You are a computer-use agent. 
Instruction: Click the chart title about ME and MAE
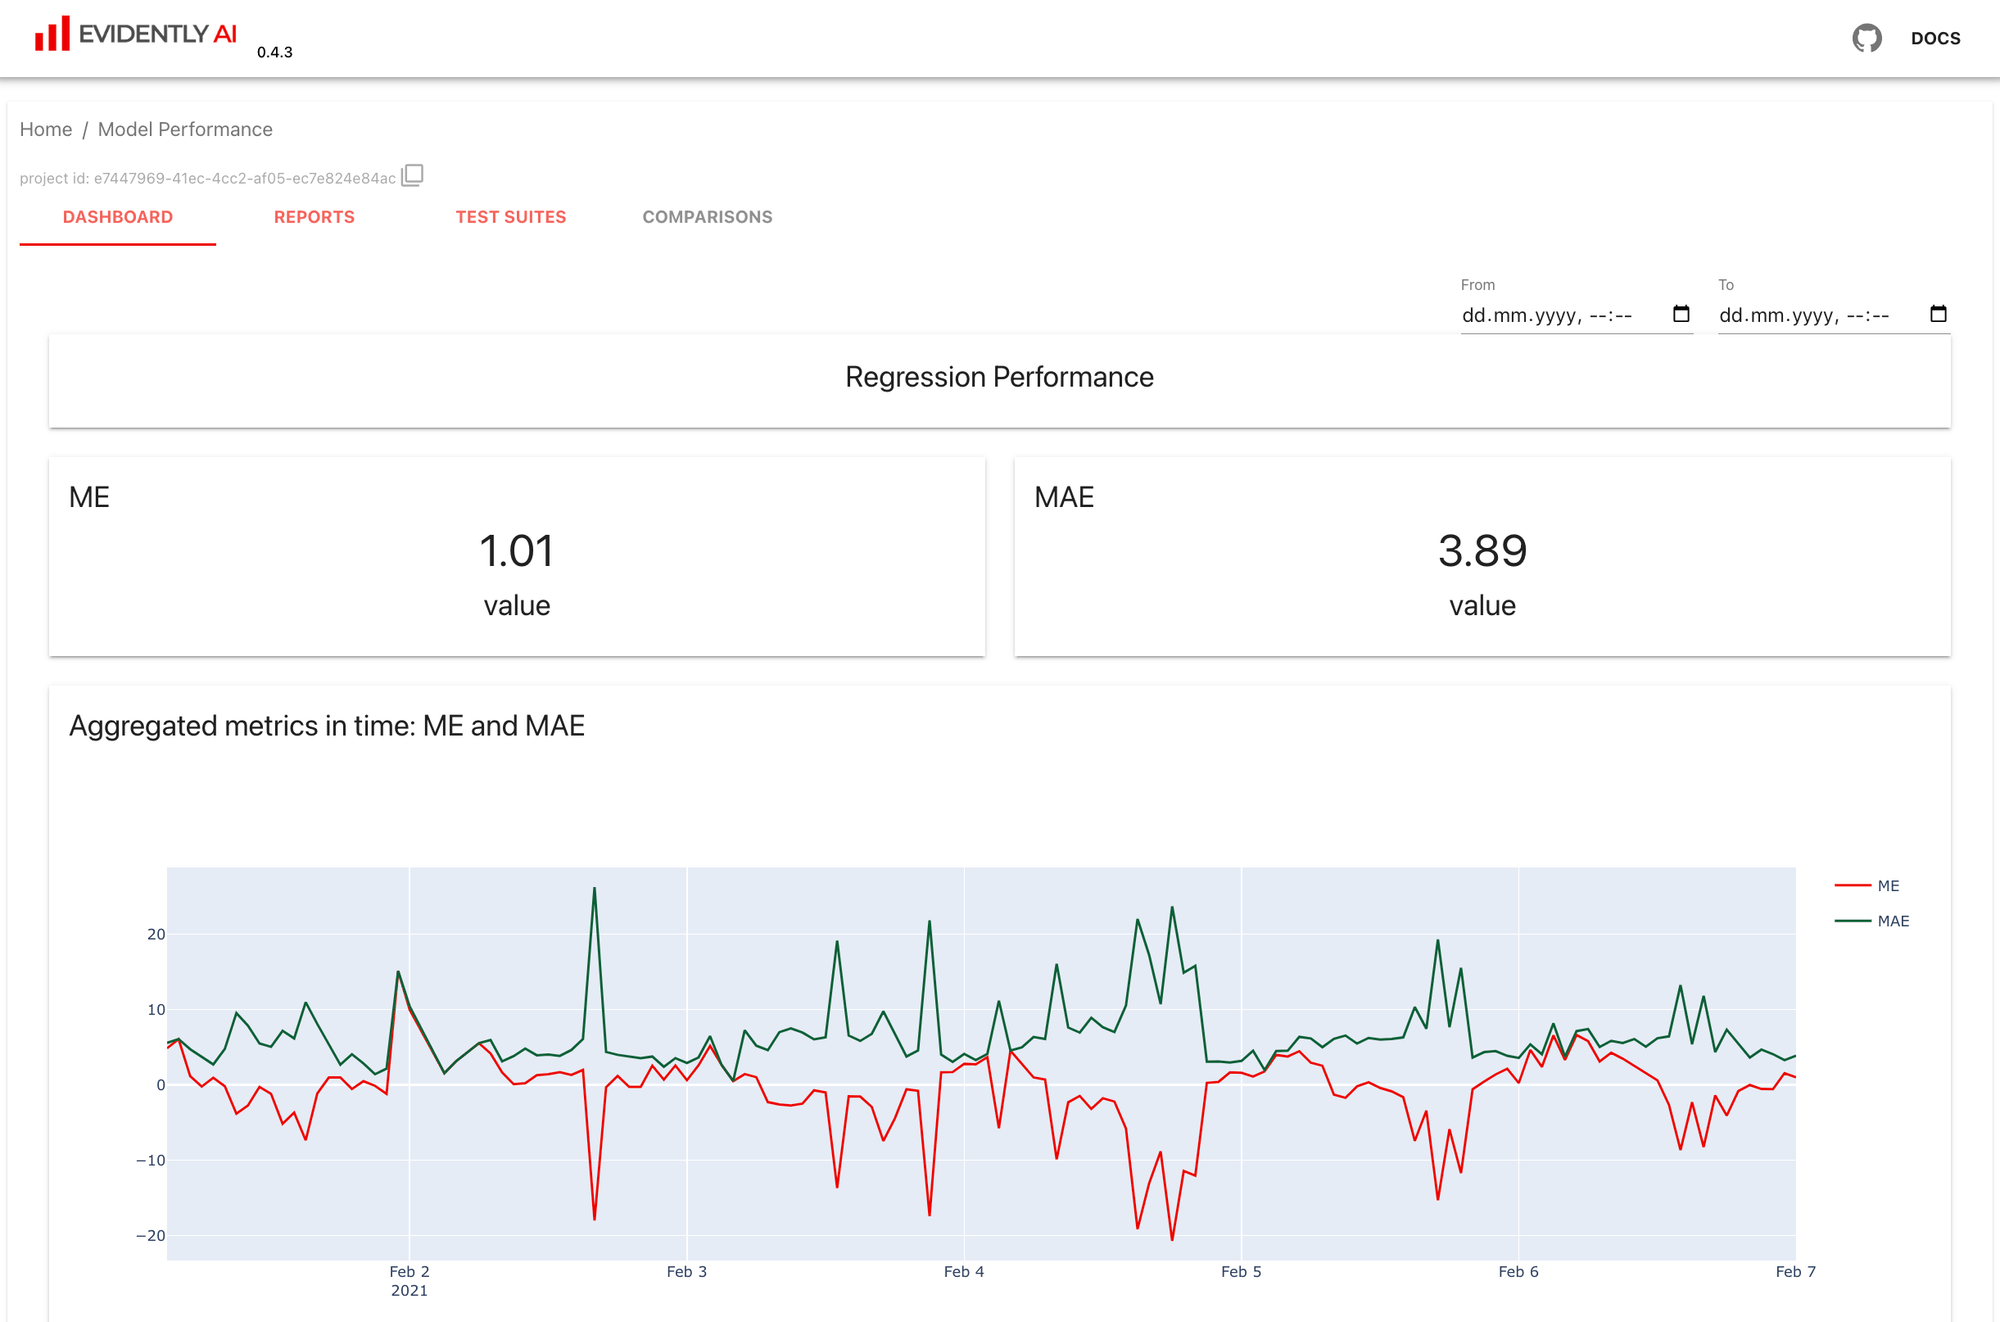pos(327,725)
